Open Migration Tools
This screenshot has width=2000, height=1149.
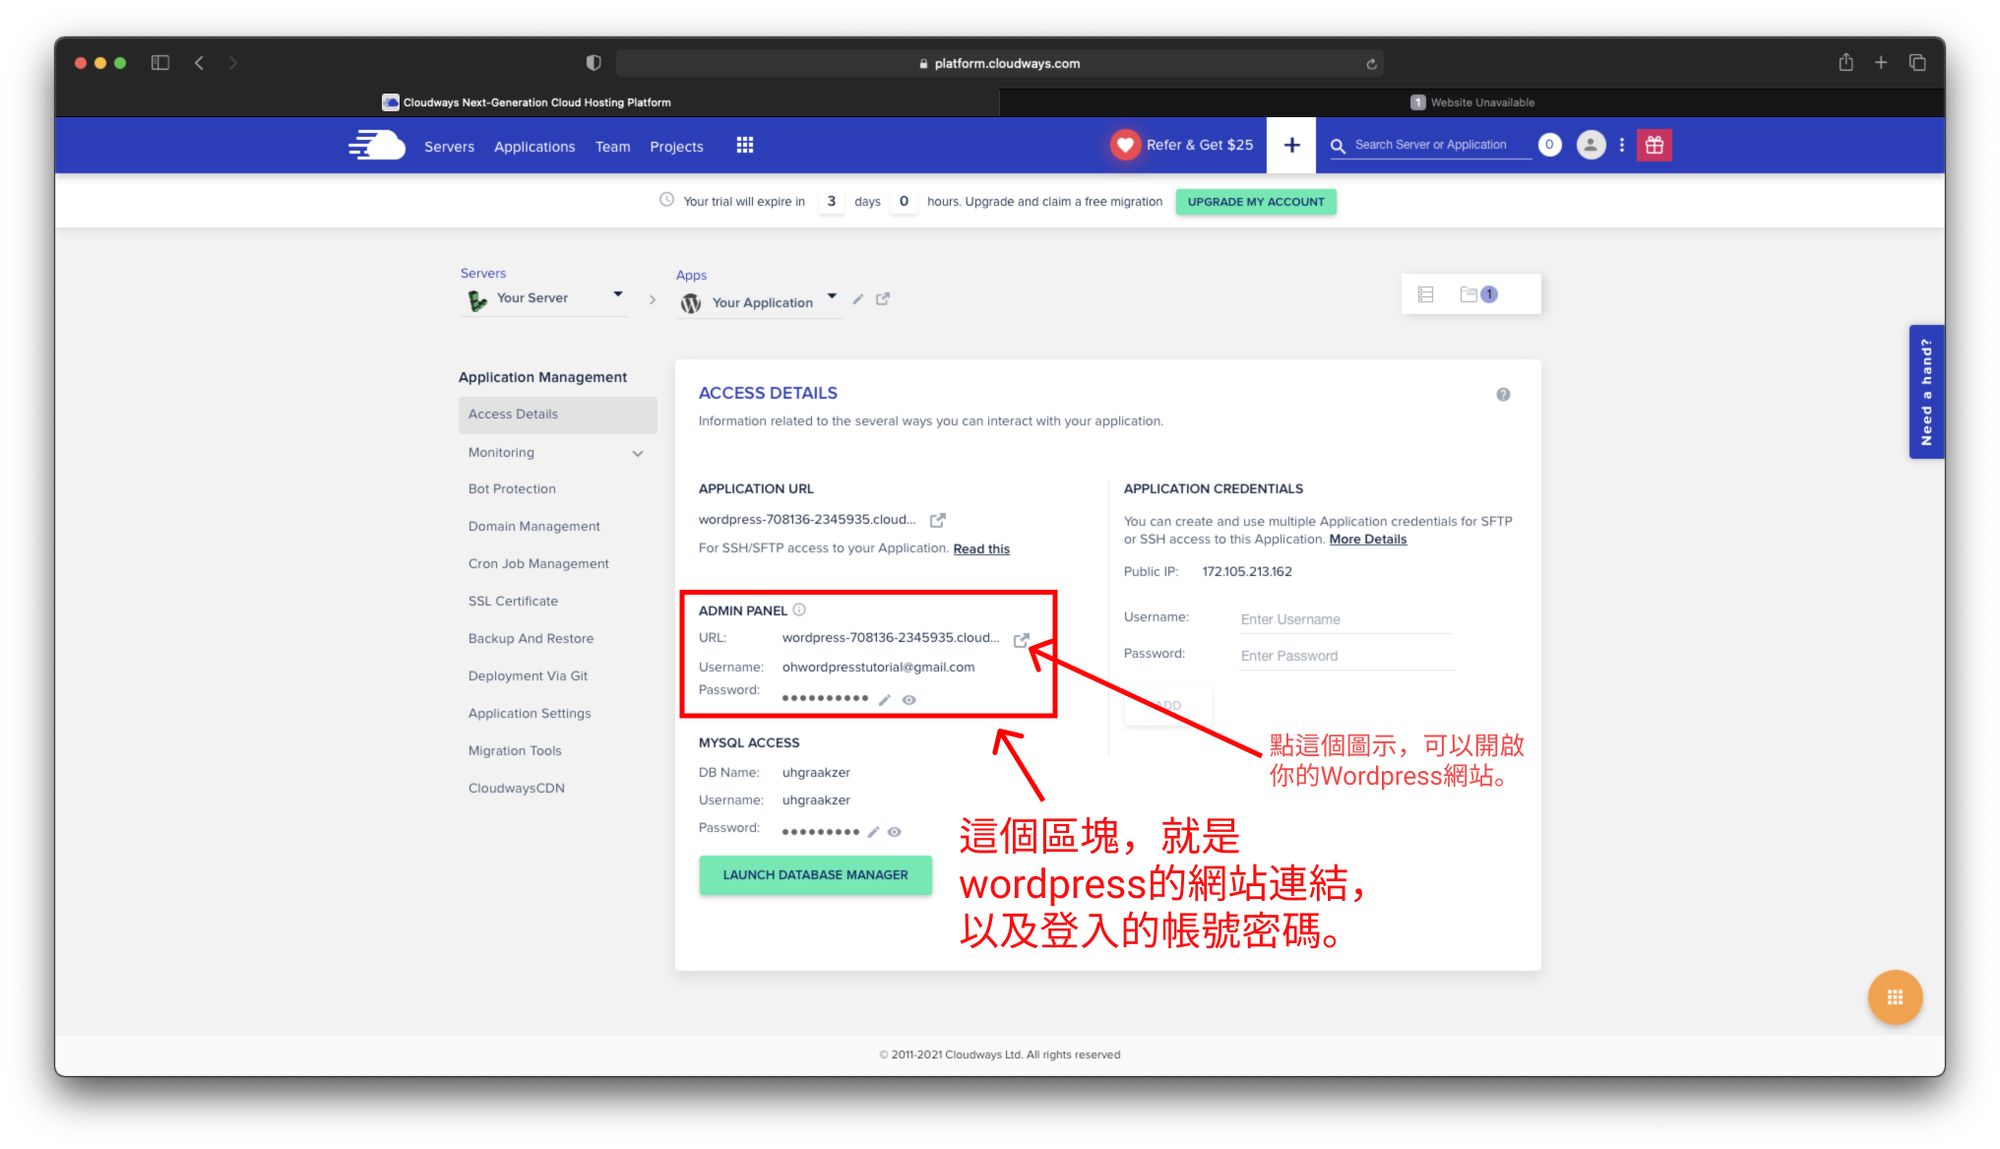[x=515, y=751]
